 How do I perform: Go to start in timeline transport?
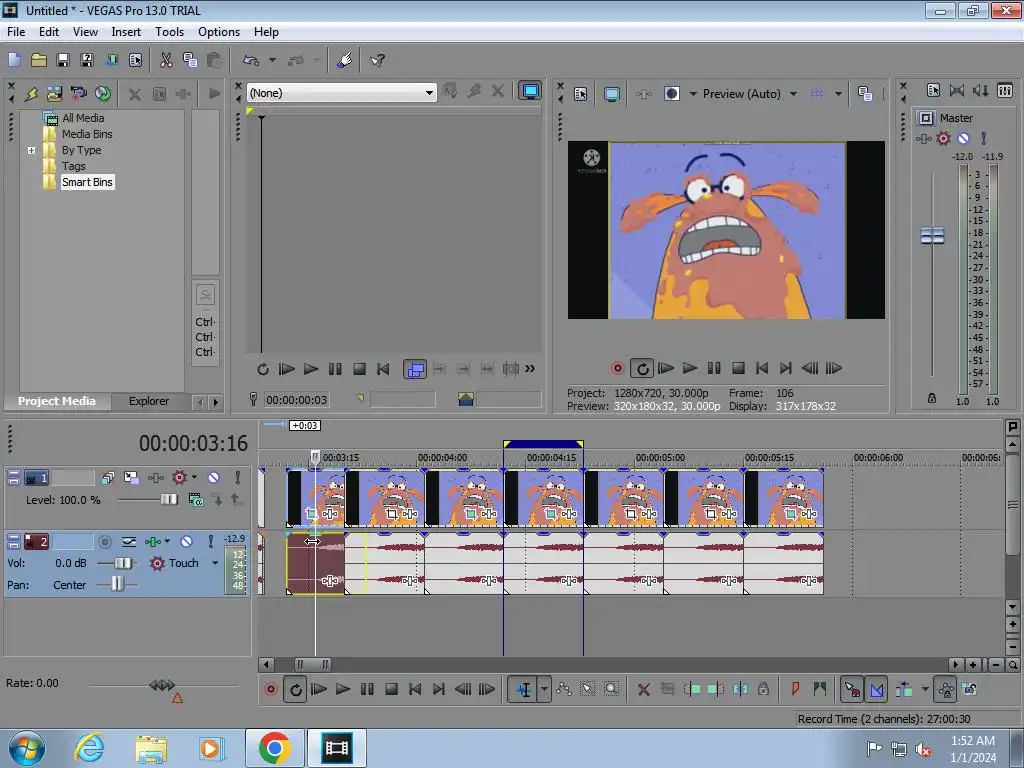[415, 689]
